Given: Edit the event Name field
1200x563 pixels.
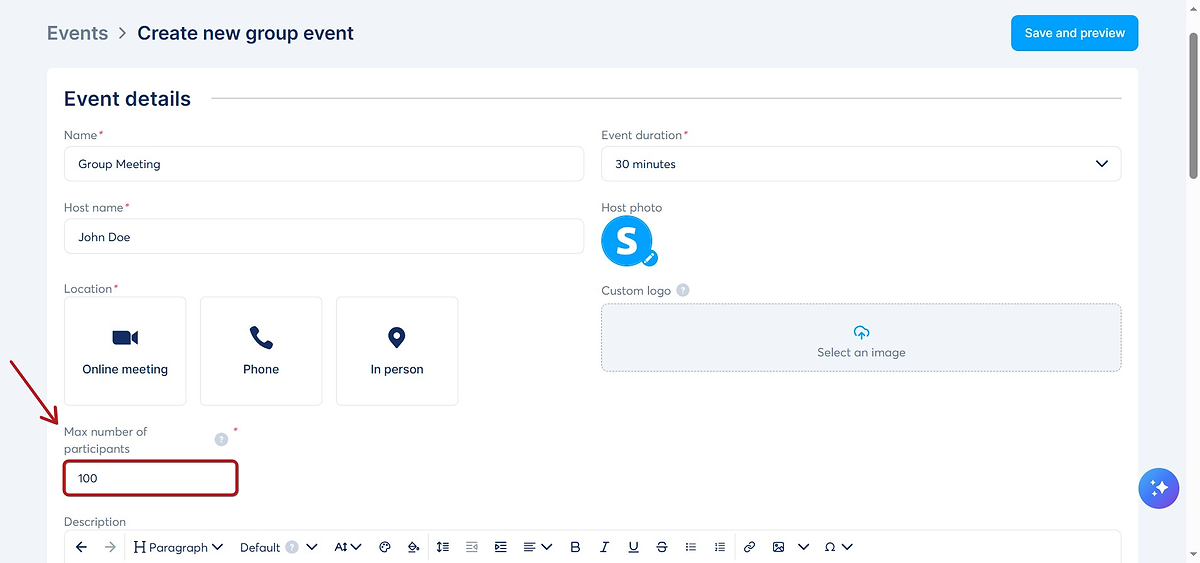Looking at the screenshot, I should [x=324, y=164].
